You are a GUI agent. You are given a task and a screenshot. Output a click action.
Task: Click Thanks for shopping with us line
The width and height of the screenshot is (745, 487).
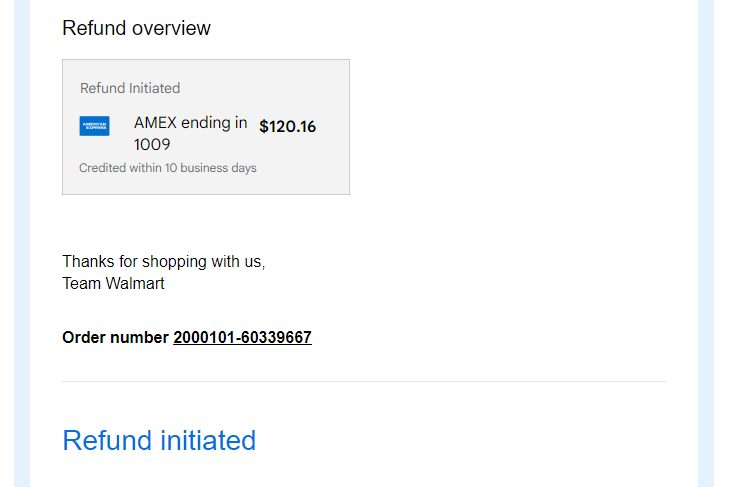(163, 261)
